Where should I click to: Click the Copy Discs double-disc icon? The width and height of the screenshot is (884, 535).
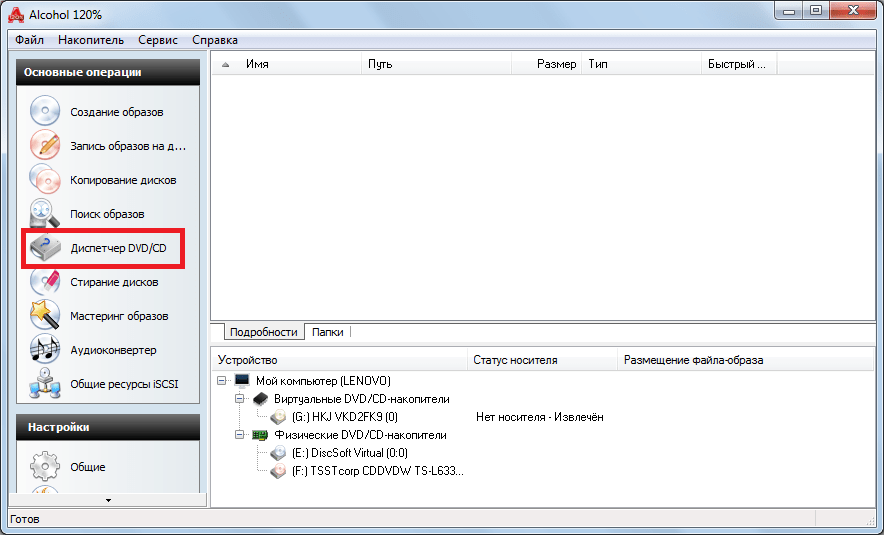coord(45,179)
